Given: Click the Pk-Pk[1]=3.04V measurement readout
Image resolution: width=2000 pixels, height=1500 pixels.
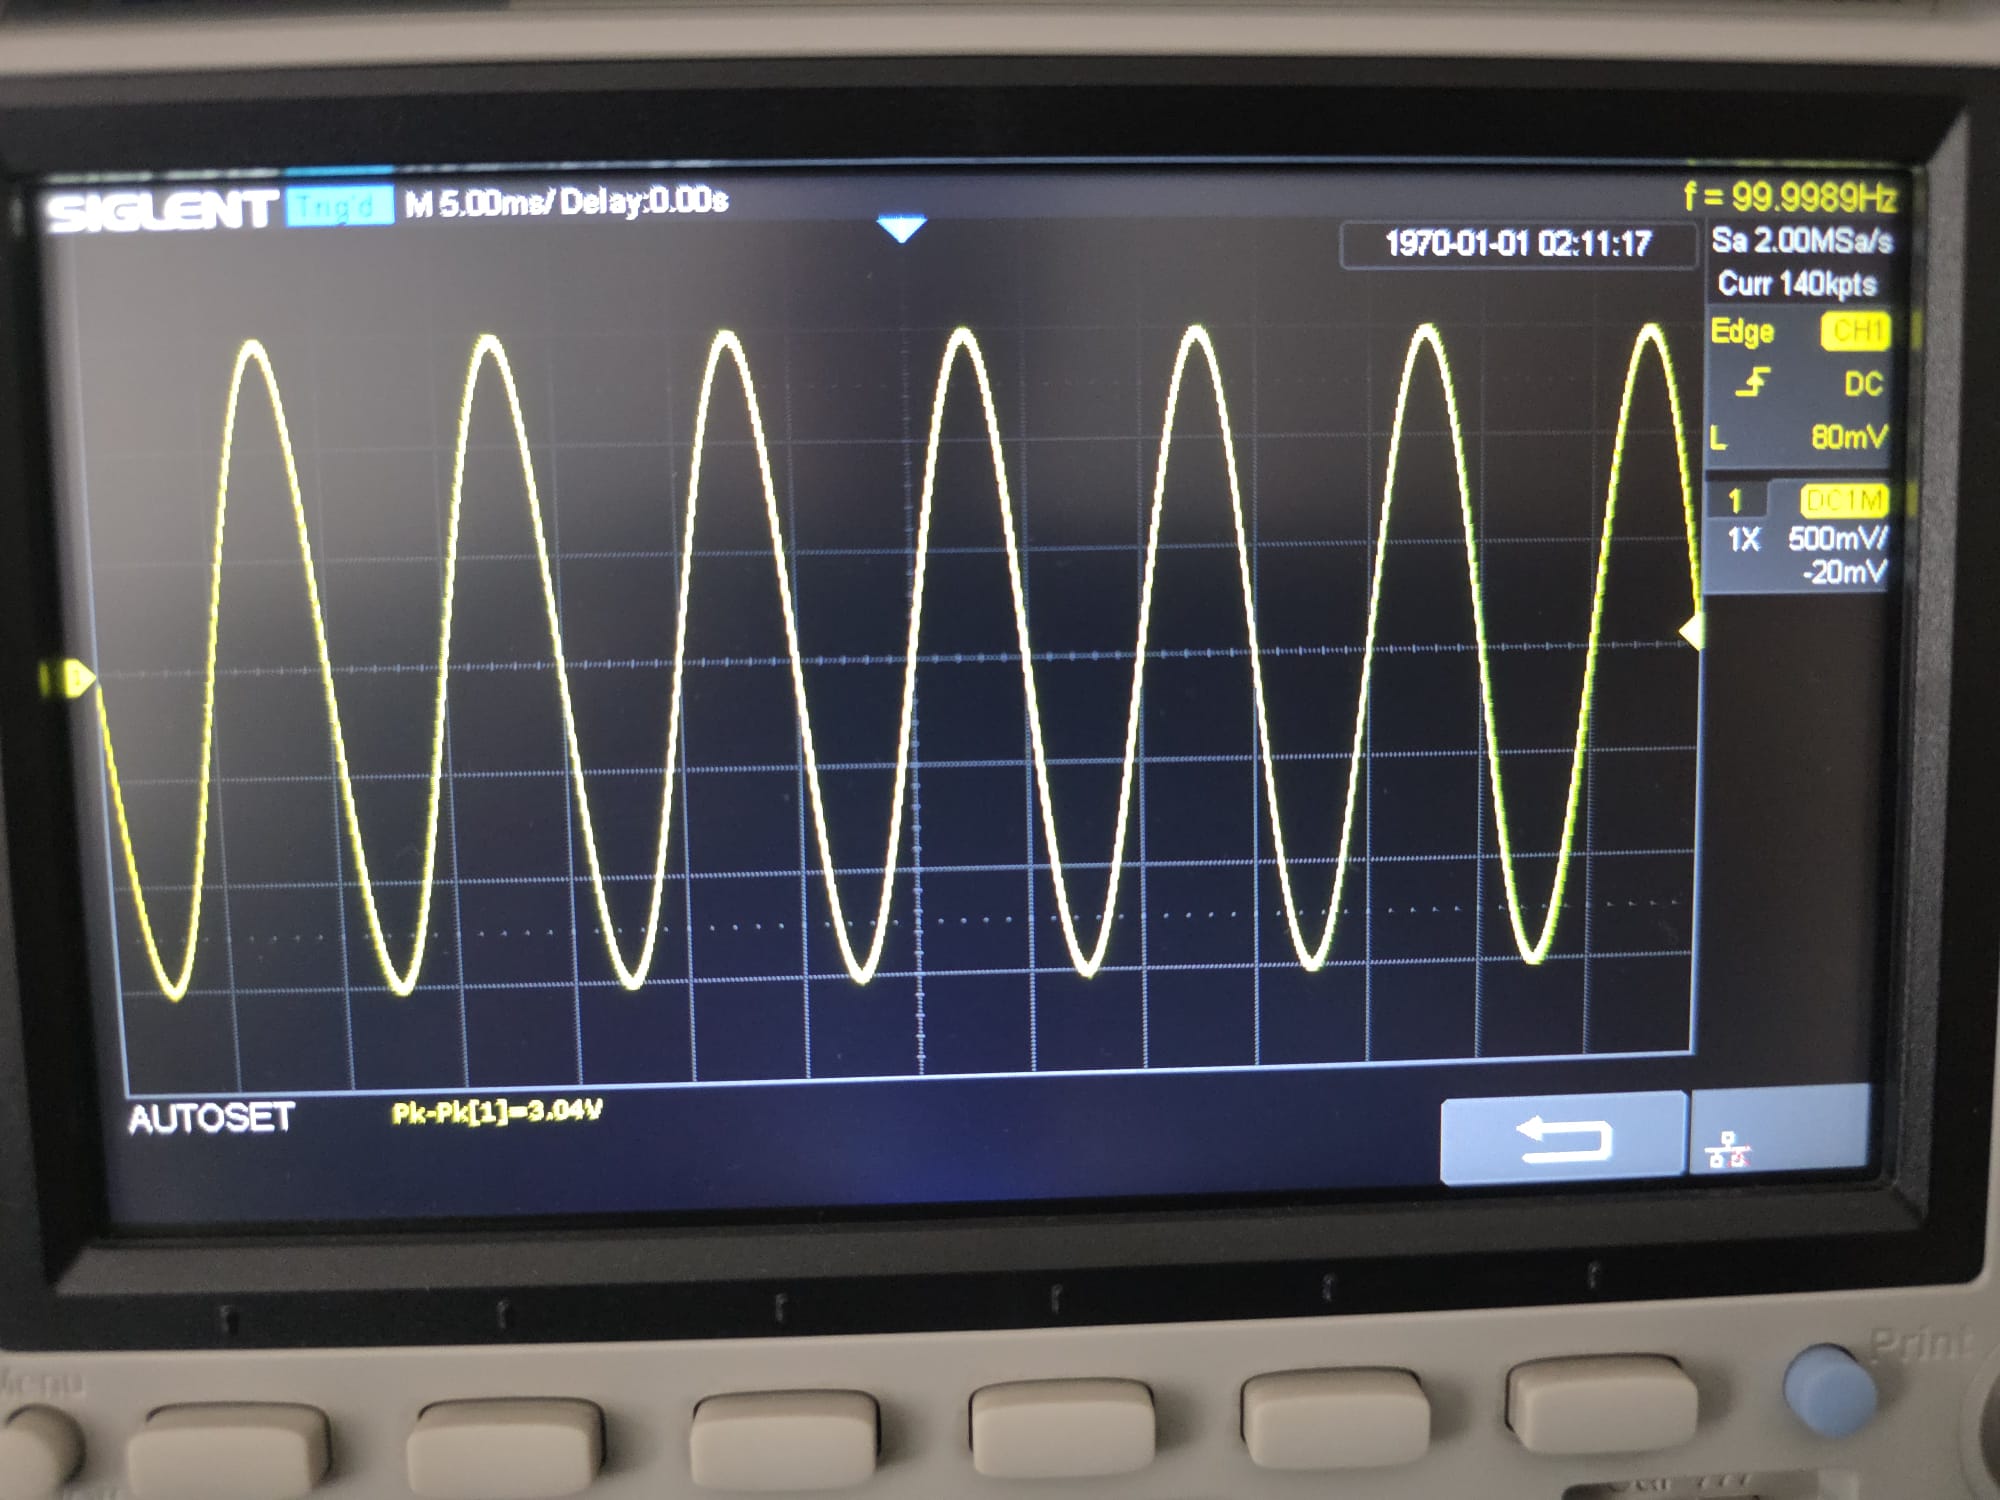Looking at the screenshot, I should point(497,1112).
